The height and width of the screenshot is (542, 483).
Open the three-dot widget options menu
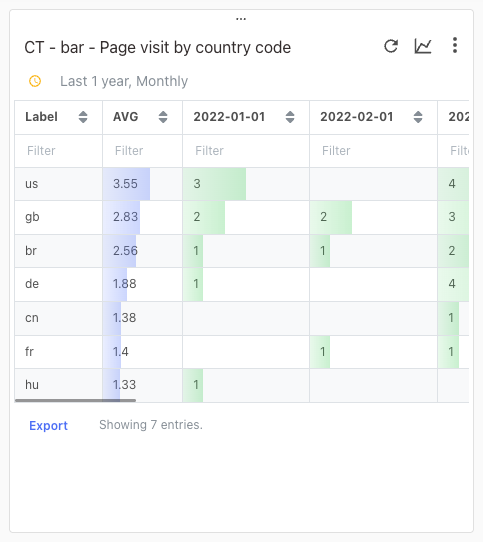click(x=455, y=45)
